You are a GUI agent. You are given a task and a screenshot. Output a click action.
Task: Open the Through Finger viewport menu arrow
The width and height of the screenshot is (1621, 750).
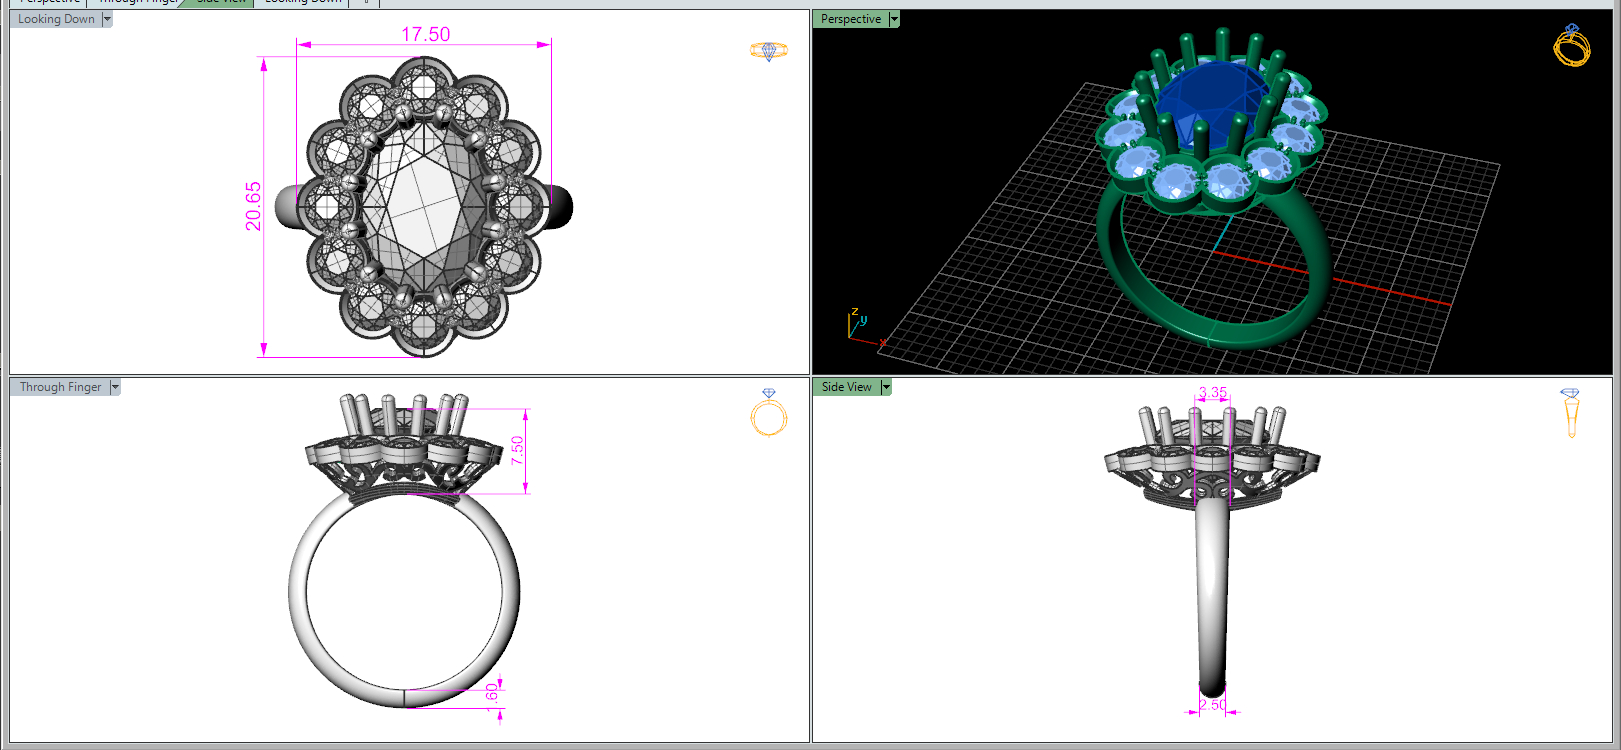point(115,387)
